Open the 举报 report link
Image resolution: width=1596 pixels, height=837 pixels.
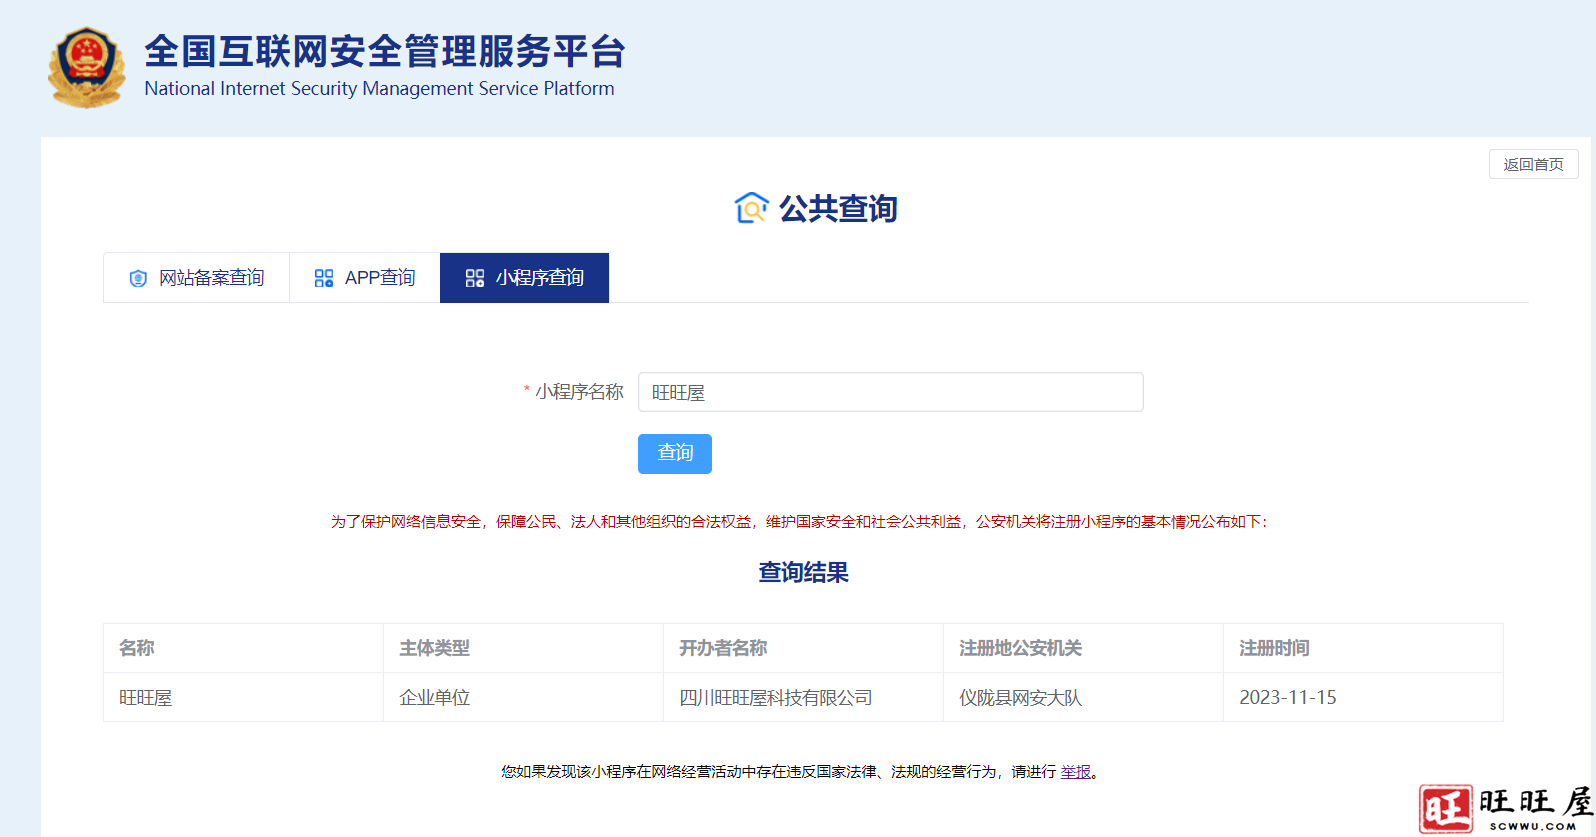click(1076, 772)
